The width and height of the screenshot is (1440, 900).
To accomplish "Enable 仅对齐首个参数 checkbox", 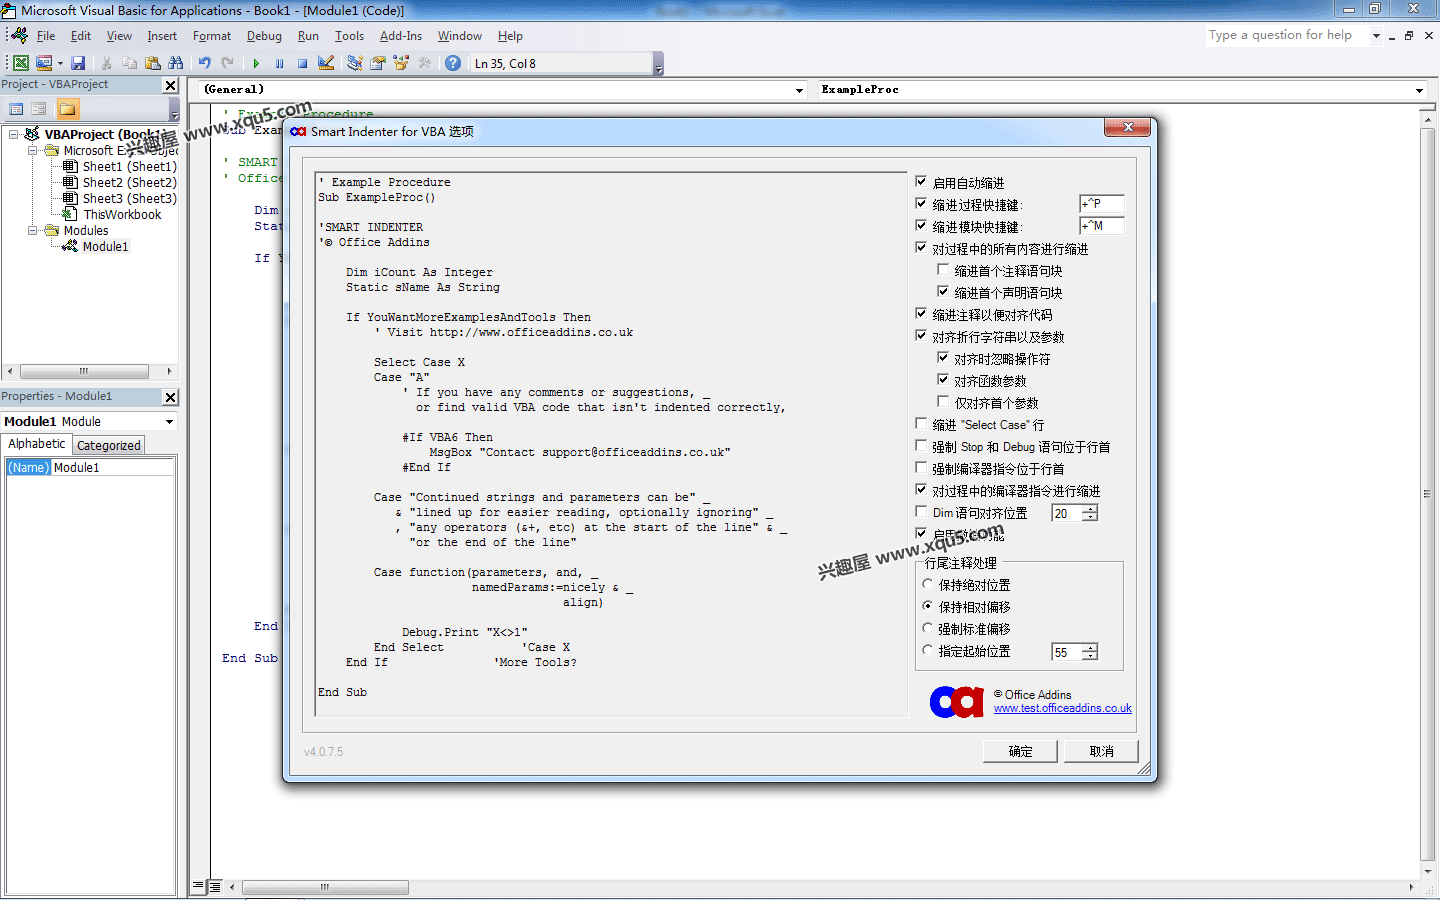I will pos(943,402).
